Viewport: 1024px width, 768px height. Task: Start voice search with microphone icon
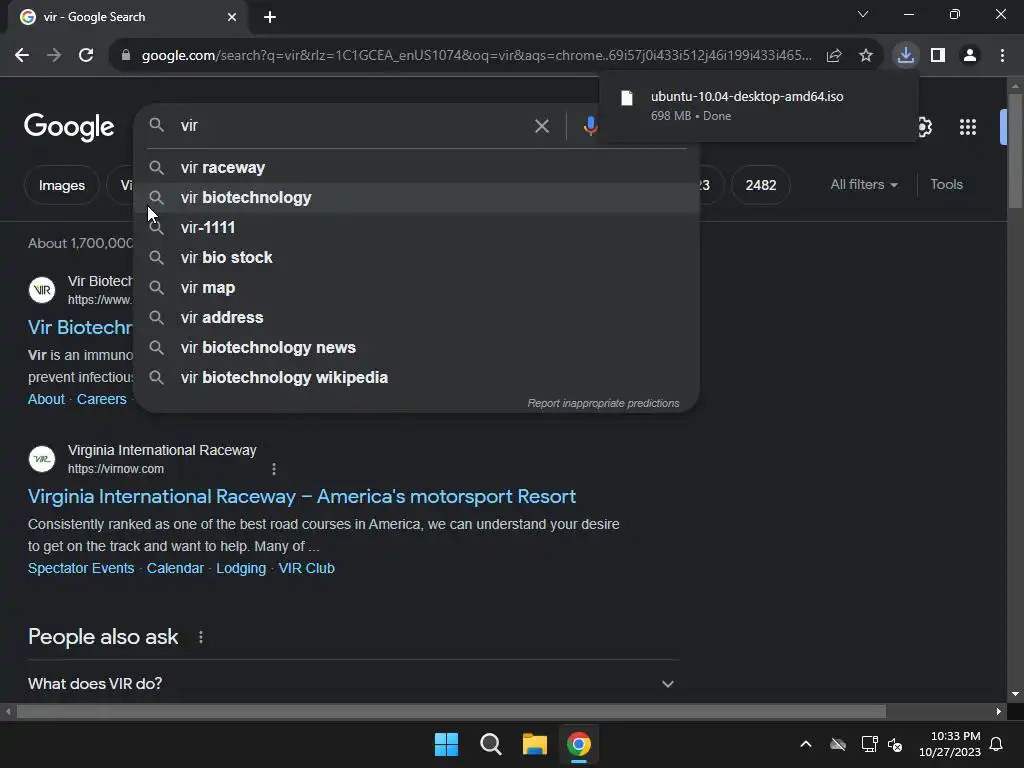[x=590, y=126]
